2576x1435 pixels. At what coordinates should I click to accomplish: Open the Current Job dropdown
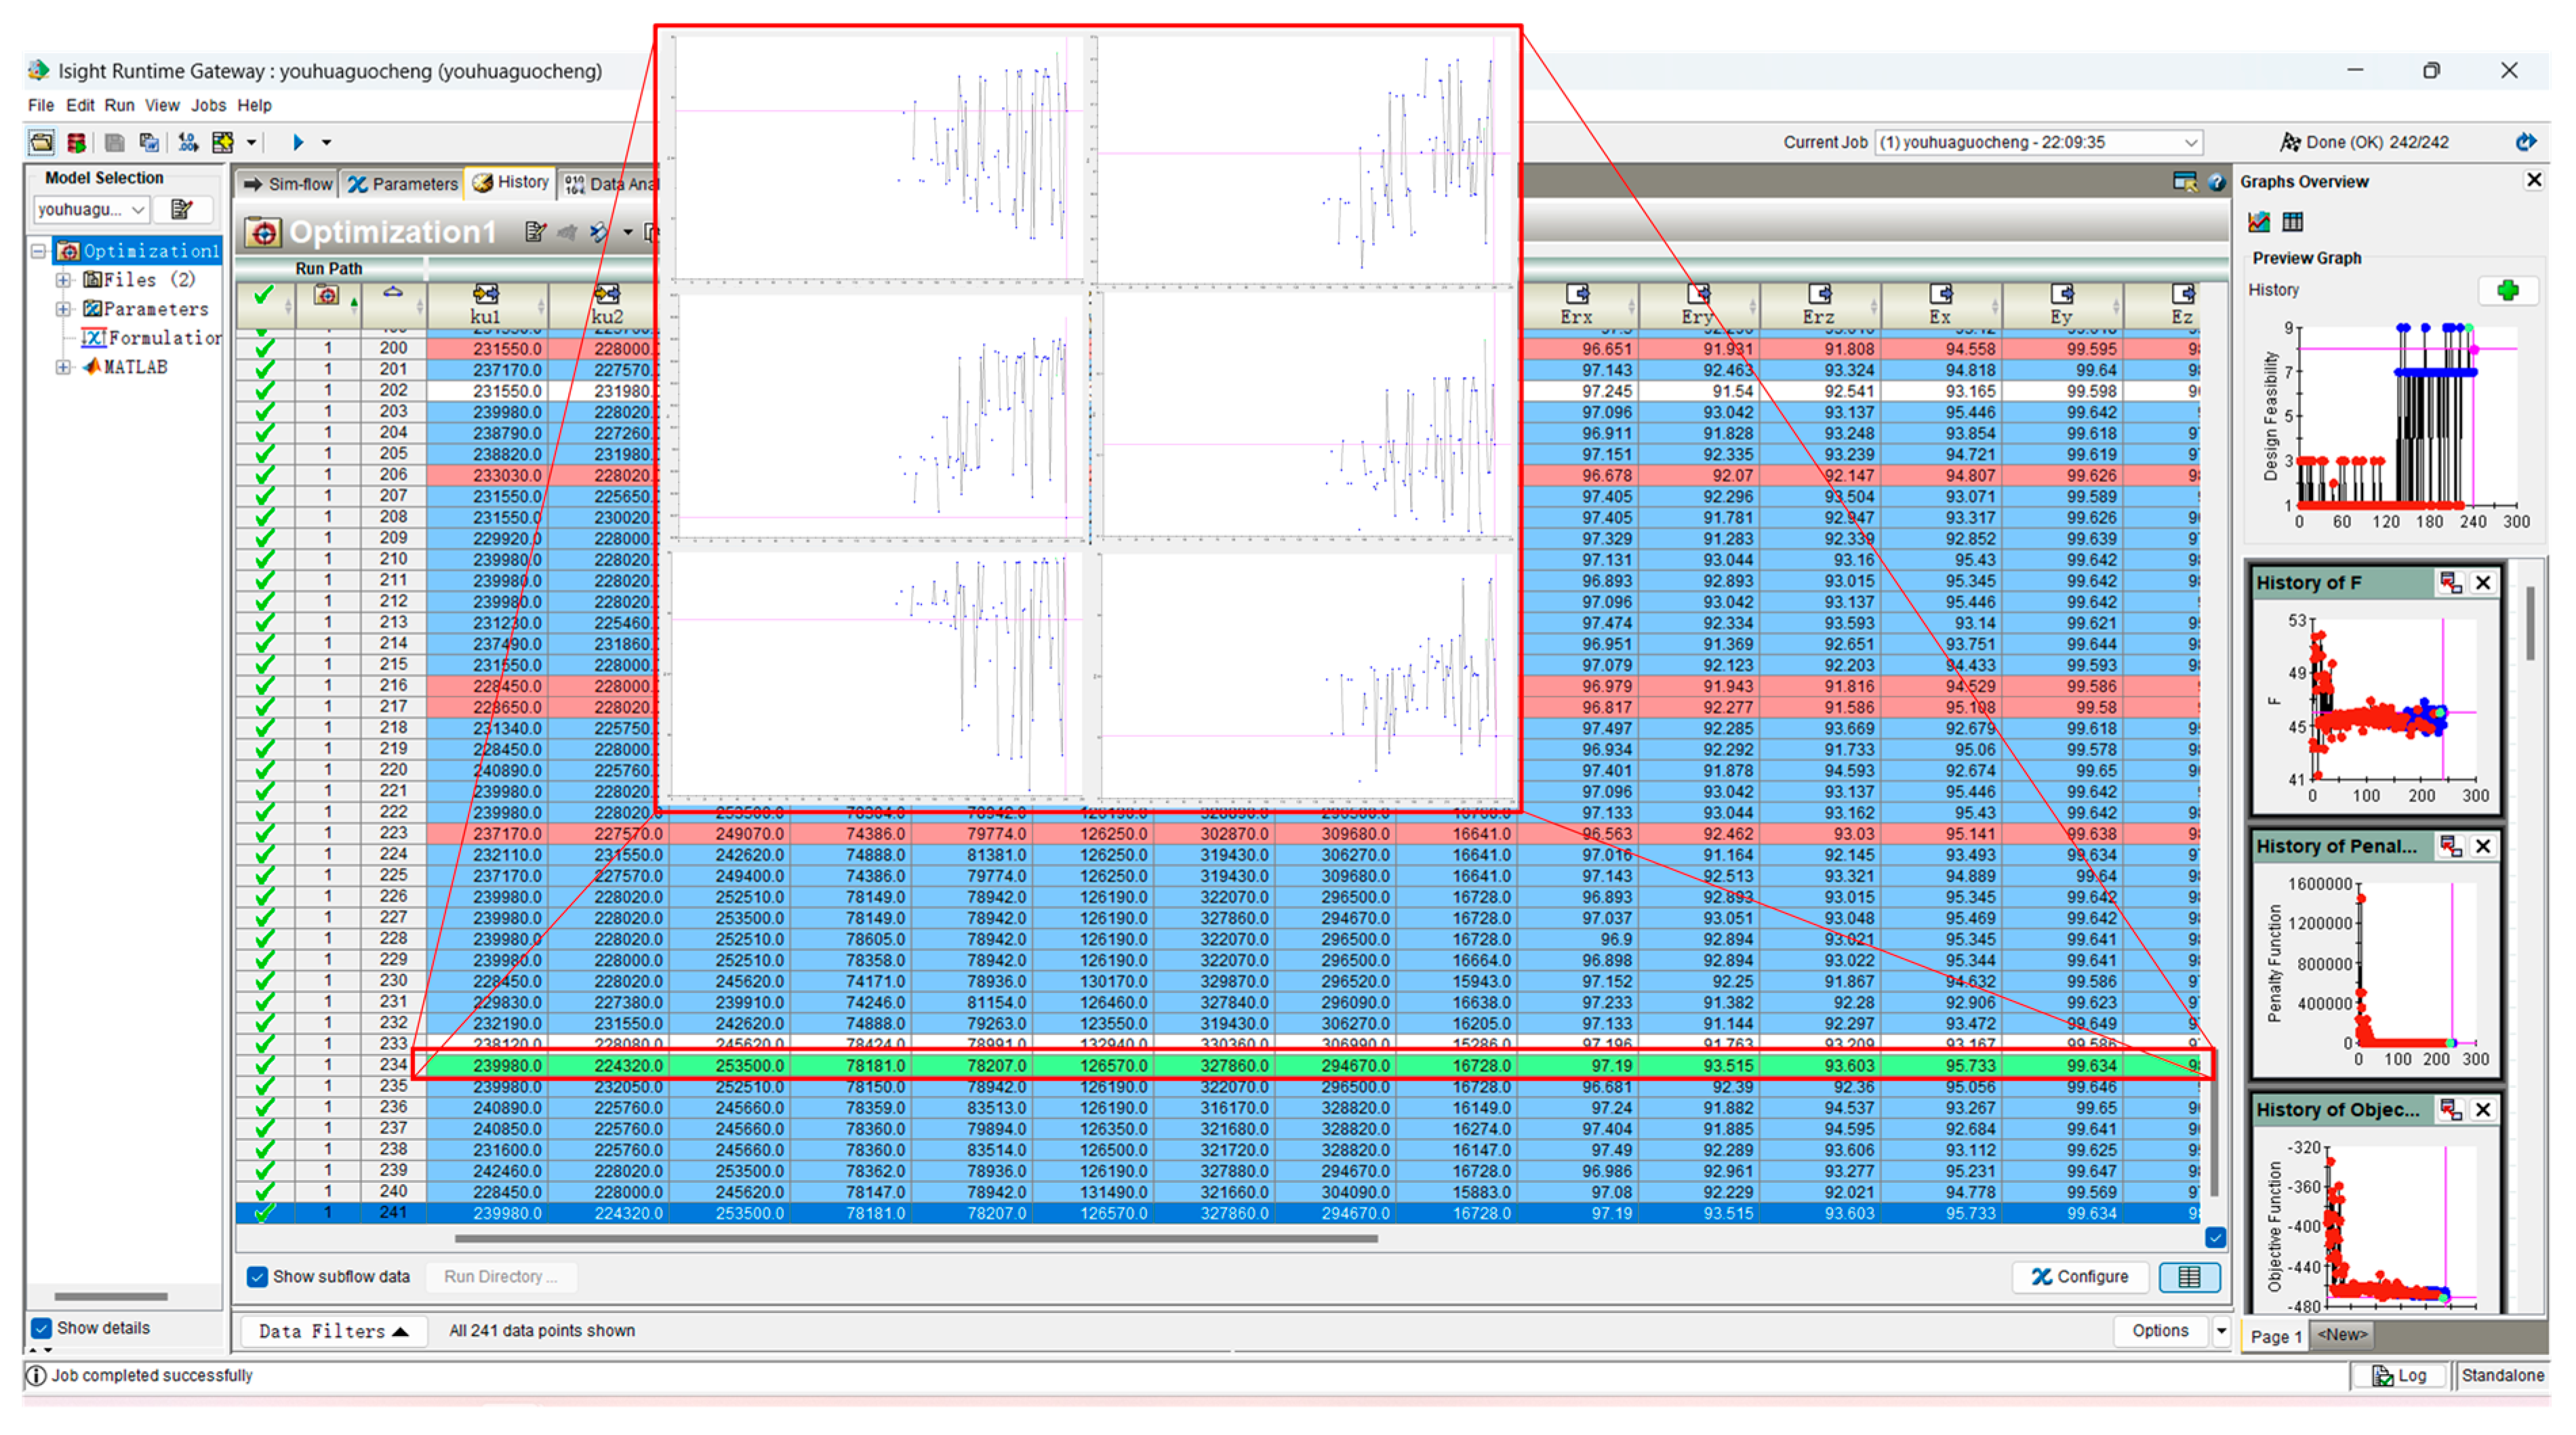click(2038, 142)
